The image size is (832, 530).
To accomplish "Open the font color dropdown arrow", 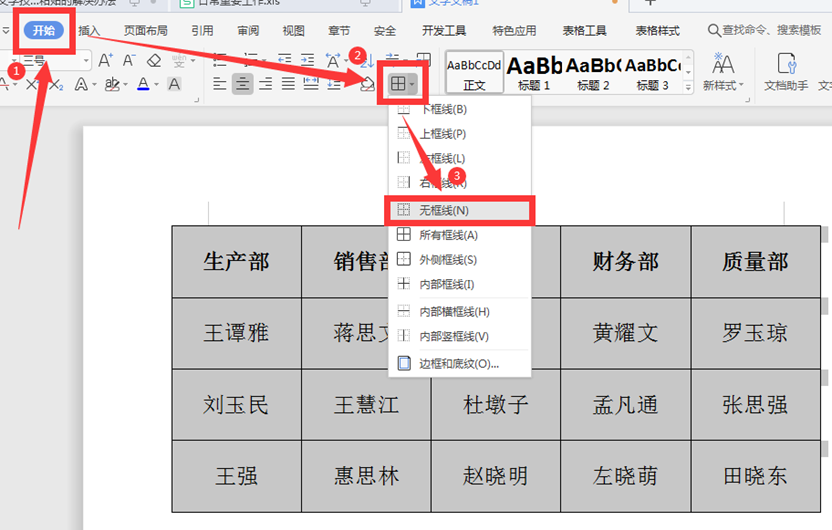I will point(157,84).
